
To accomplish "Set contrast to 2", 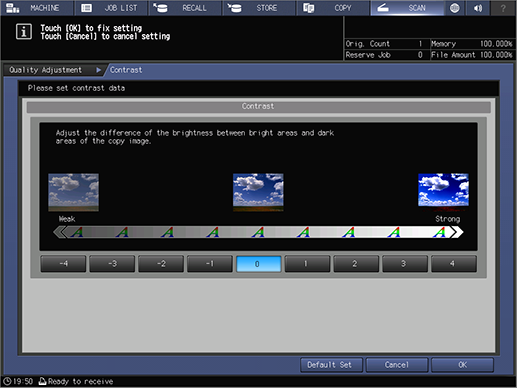I will pos(356,264).
